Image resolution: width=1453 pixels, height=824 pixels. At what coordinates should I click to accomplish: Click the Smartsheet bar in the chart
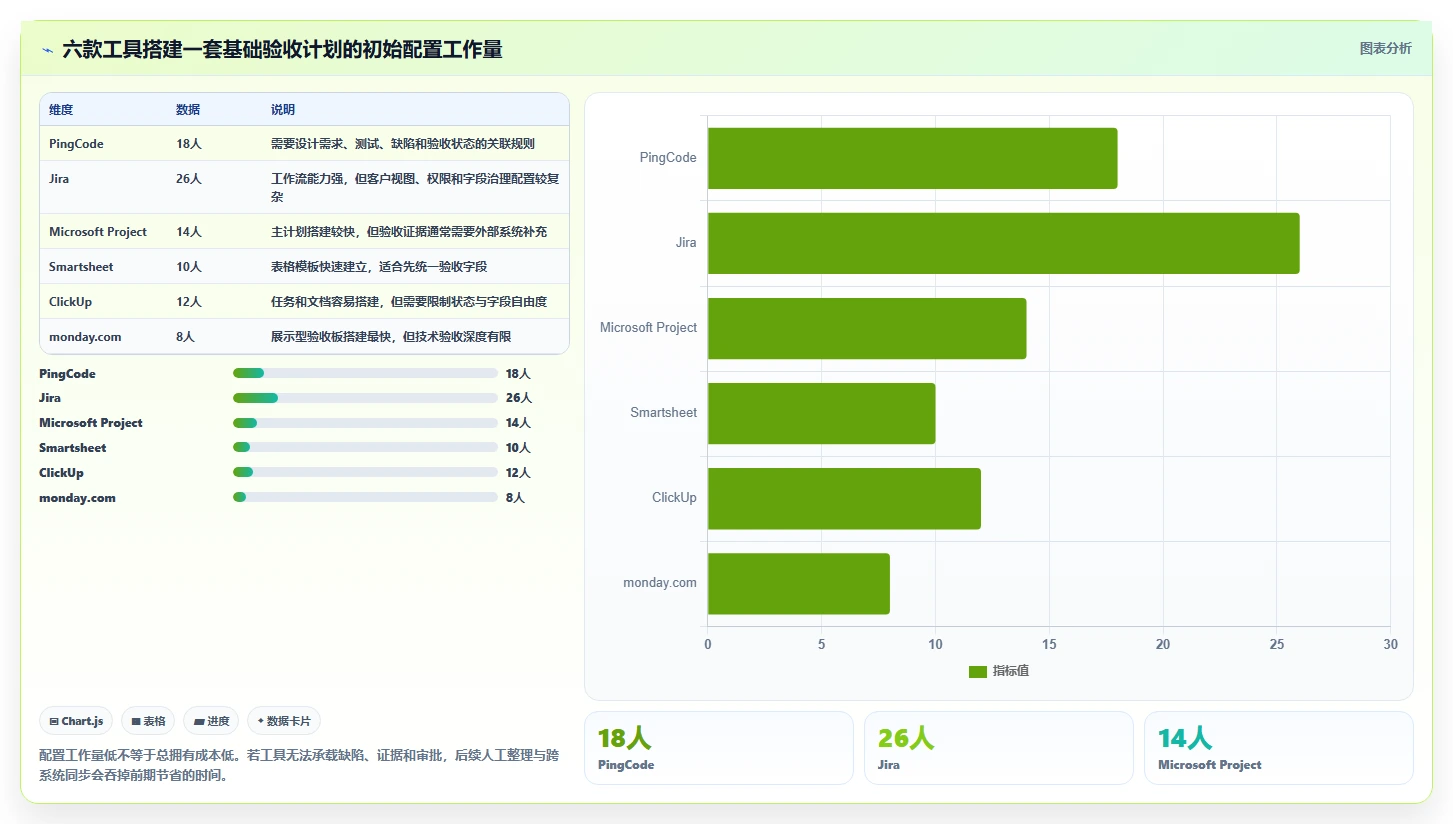821,413
